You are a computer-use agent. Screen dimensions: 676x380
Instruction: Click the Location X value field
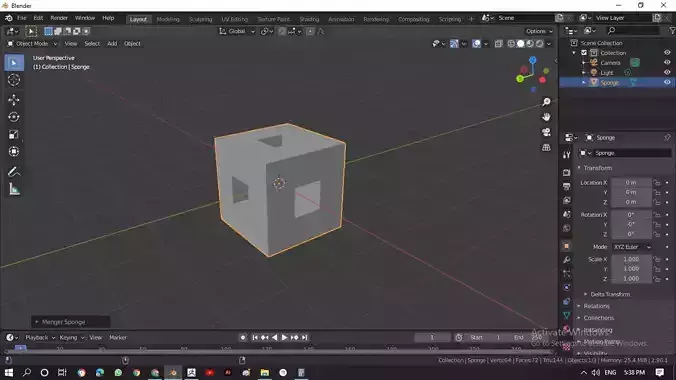point(631,182)
